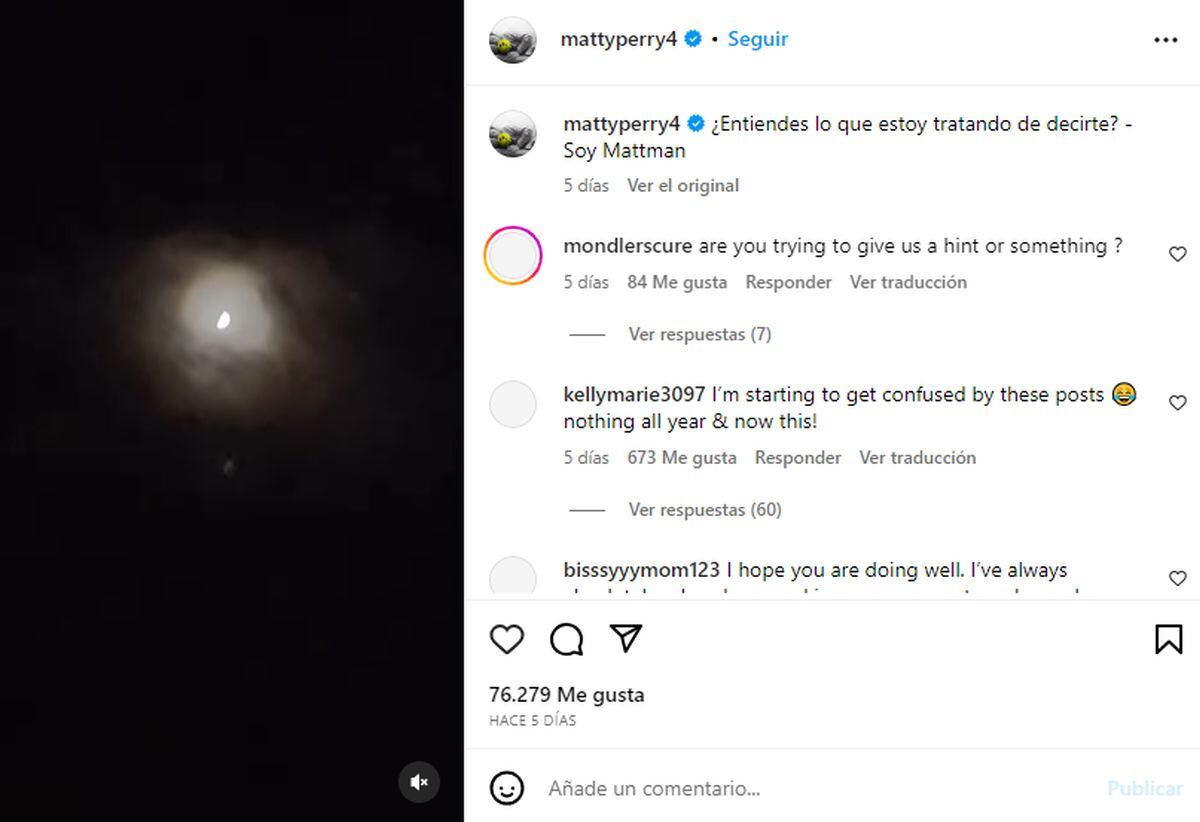Expand 'Ver respuestas (60)' under kellymarie3097's comment
Screen dimensions: 1200x822
(704, 509)
